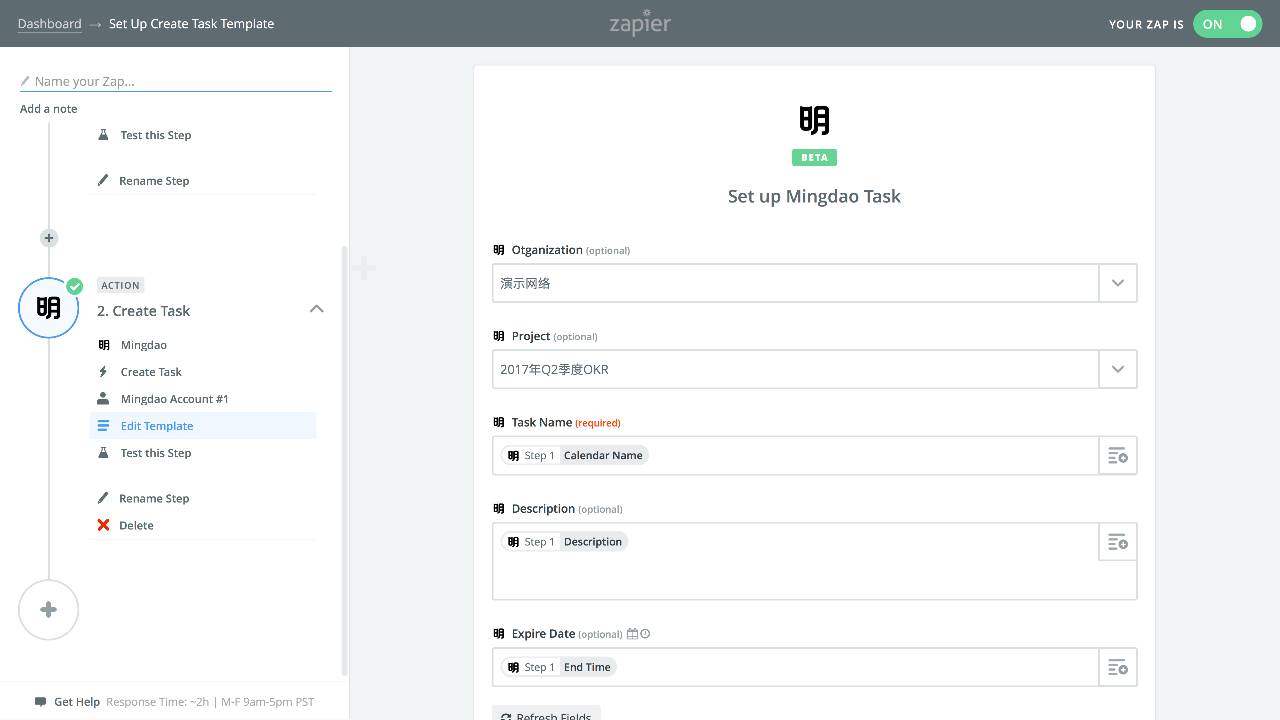1280x720 pixels.
Task: Click the flask icon of upper Test this Step
Action: click(103, 134)
